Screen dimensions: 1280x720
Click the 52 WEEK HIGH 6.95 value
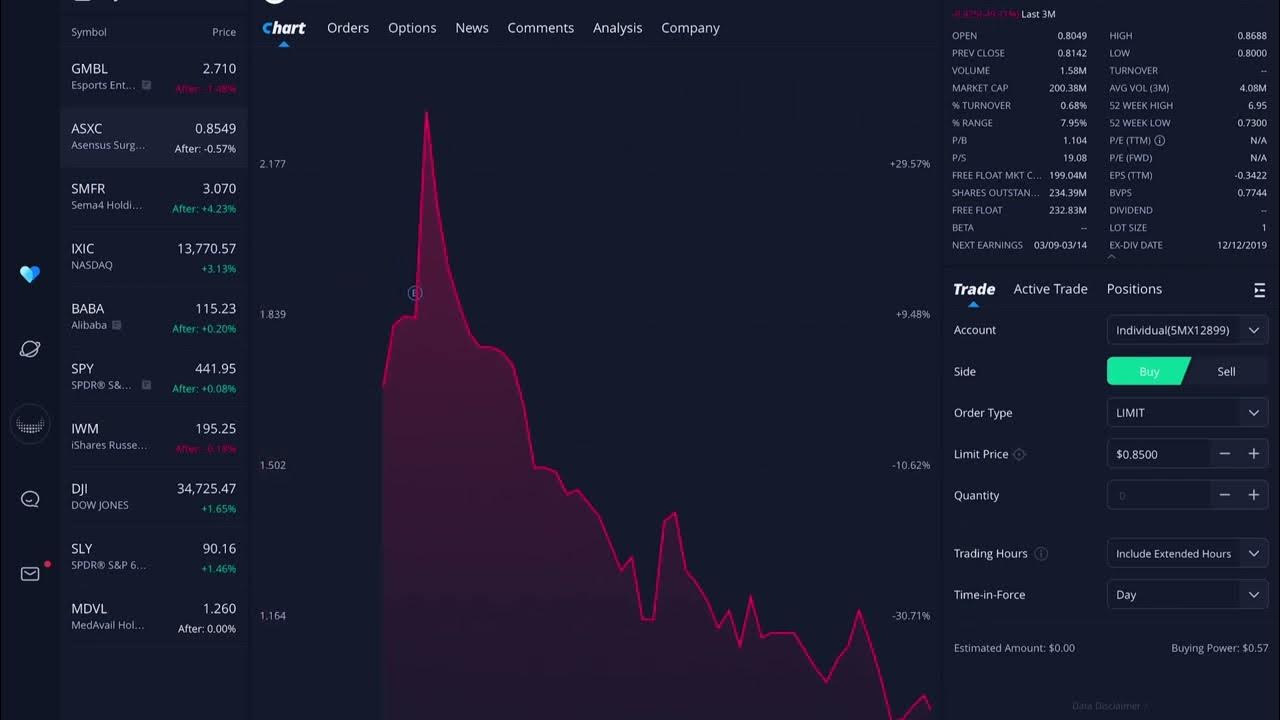click(x=1257, y=106)
